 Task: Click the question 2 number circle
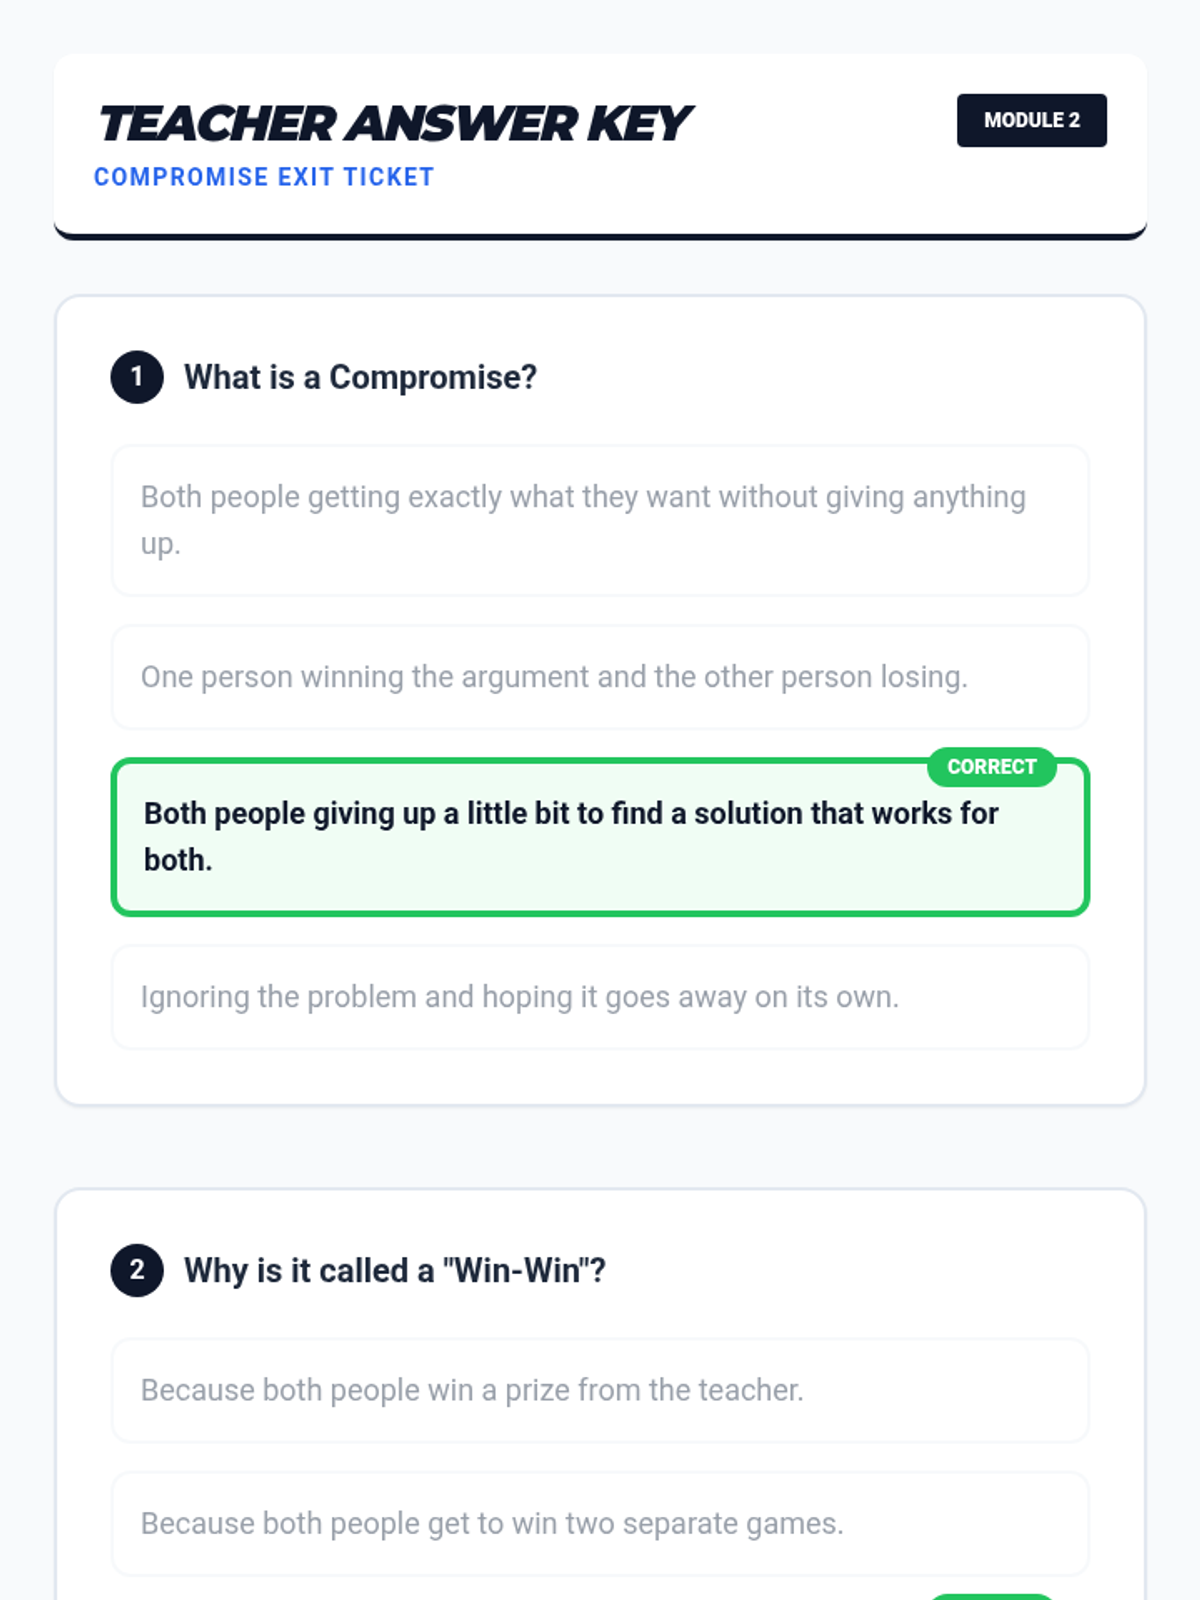(137, 1270)
